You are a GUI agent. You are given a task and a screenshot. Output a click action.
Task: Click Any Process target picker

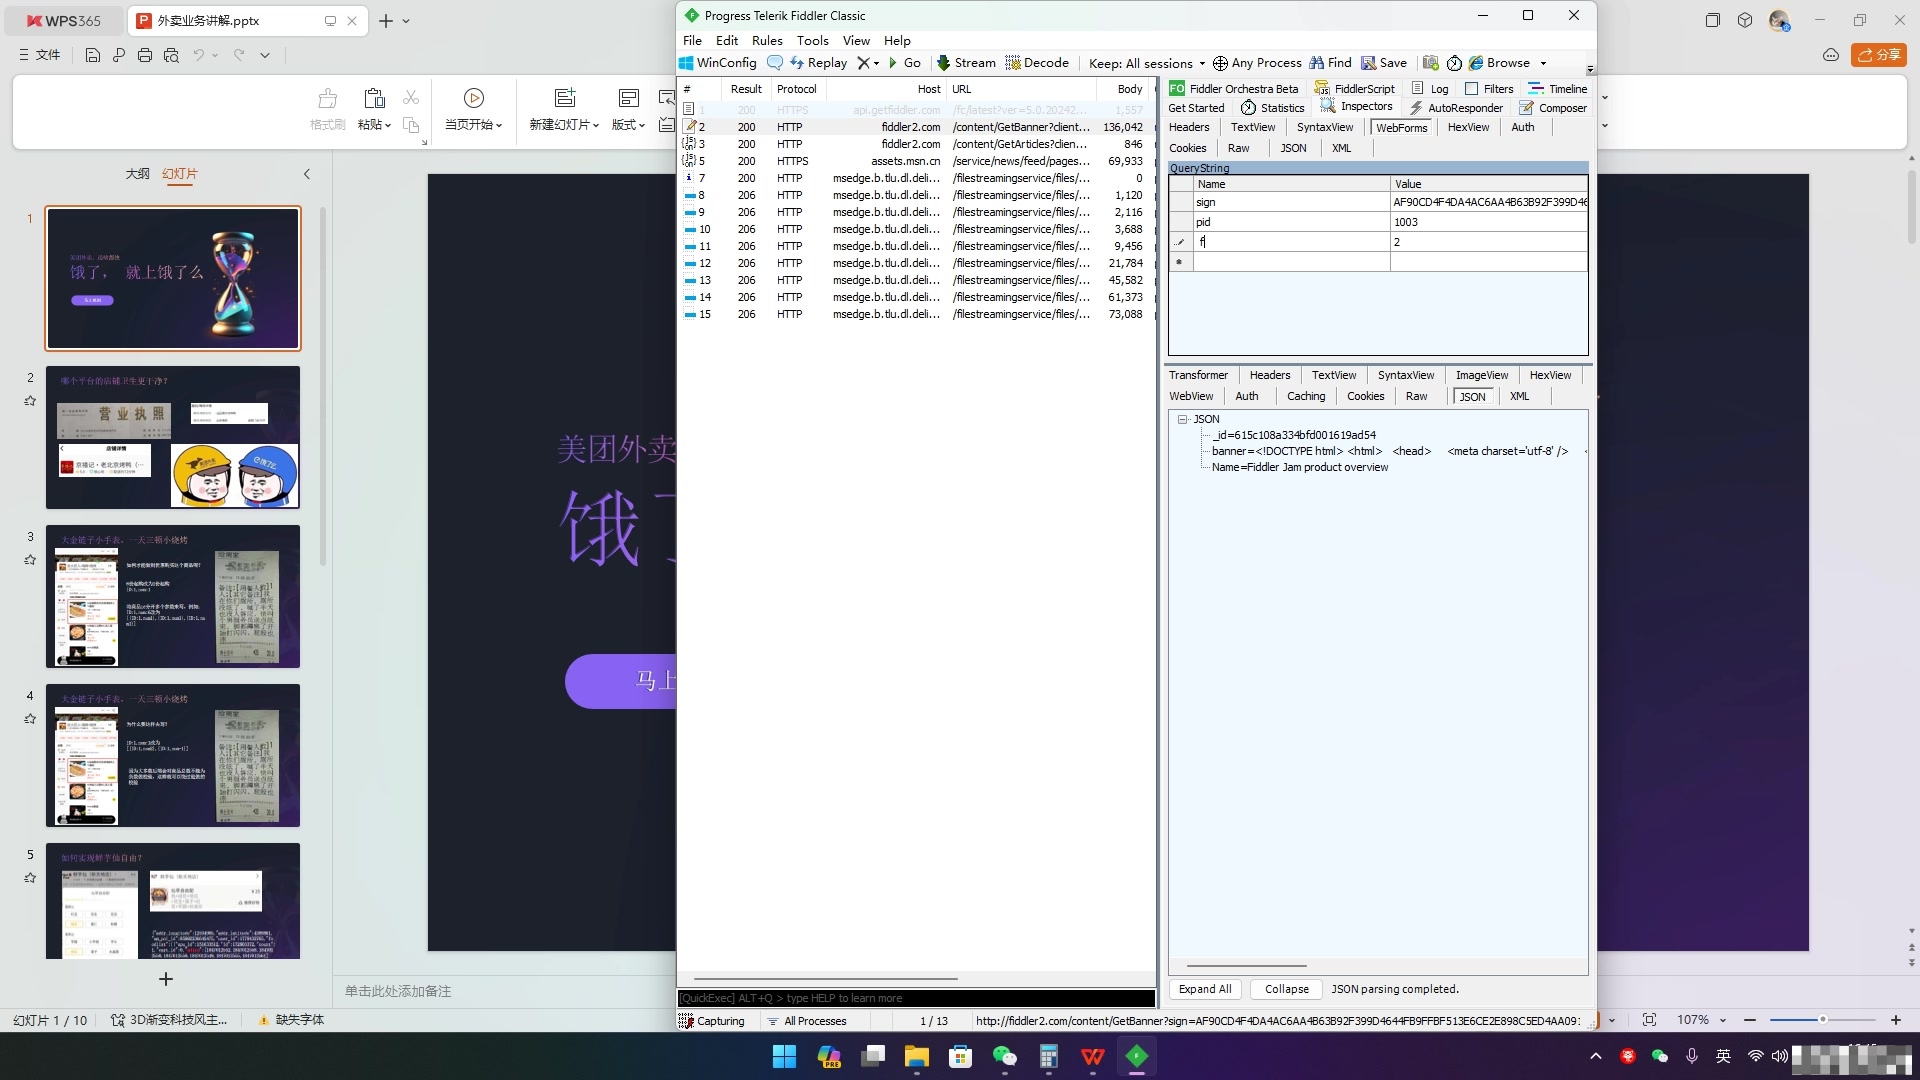(x=1257, y=62)
